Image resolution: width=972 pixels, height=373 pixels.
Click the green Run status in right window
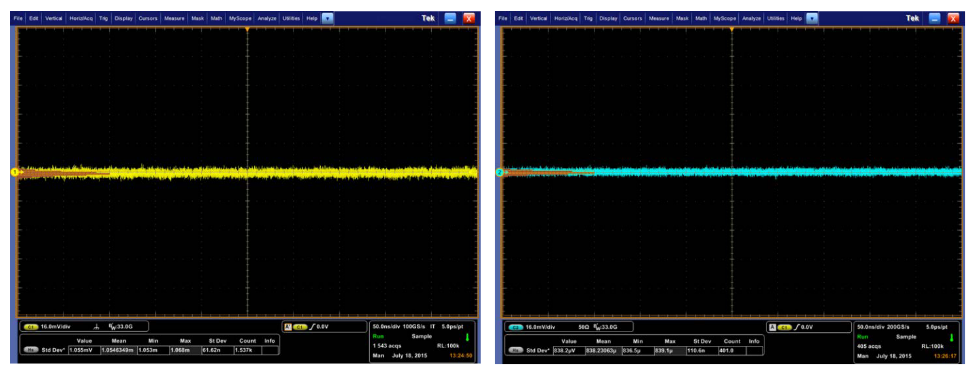coord(862,336)
